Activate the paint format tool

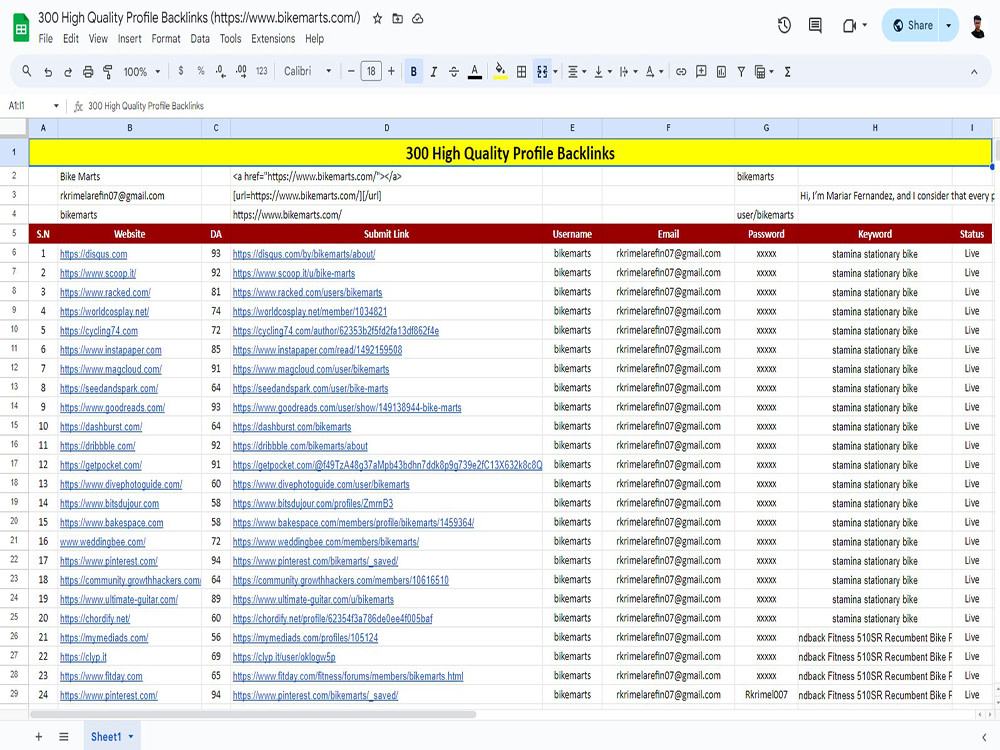[108, 72]
